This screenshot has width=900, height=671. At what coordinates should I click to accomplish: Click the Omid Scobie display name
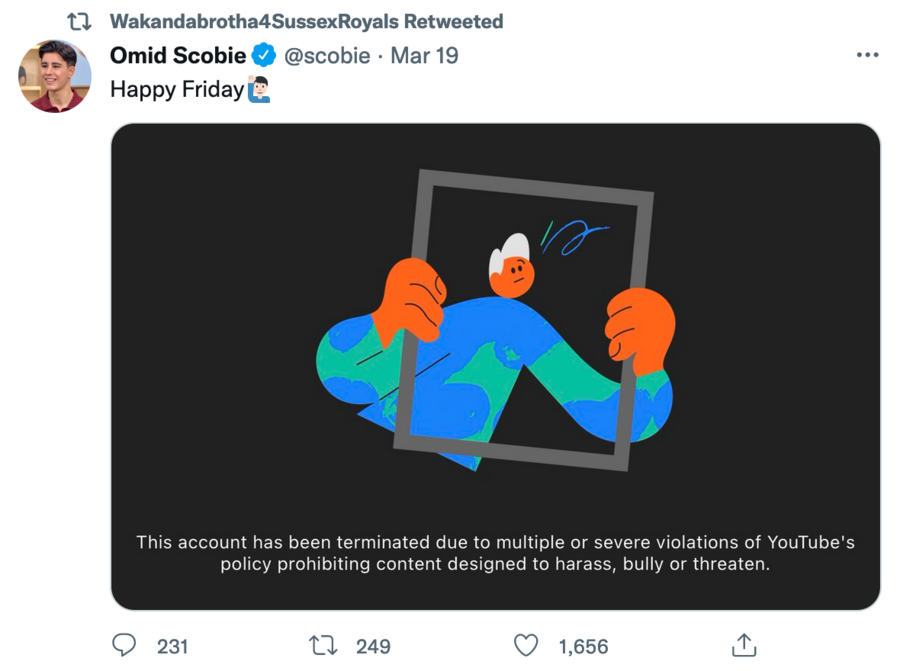(x=178, y=55)
